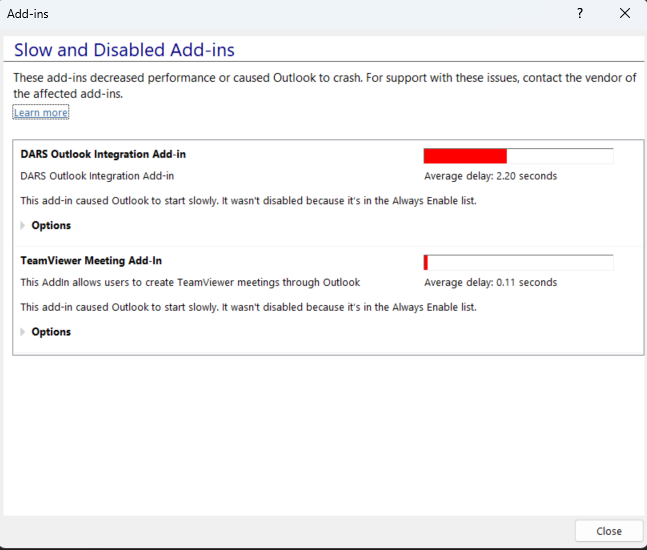Click the DARS 'caused Outlook to start slowly' message

click(x=248, y=201)
